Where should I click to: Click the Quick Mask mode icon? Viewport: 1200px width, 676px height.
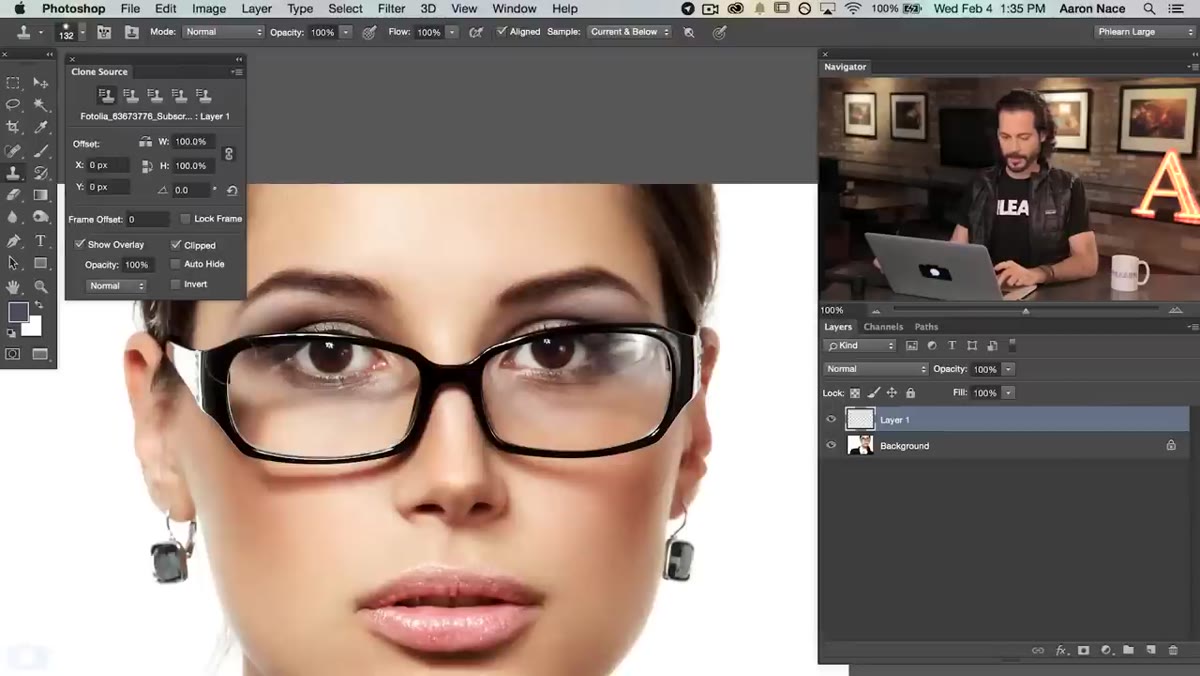[x=13, y=354]
